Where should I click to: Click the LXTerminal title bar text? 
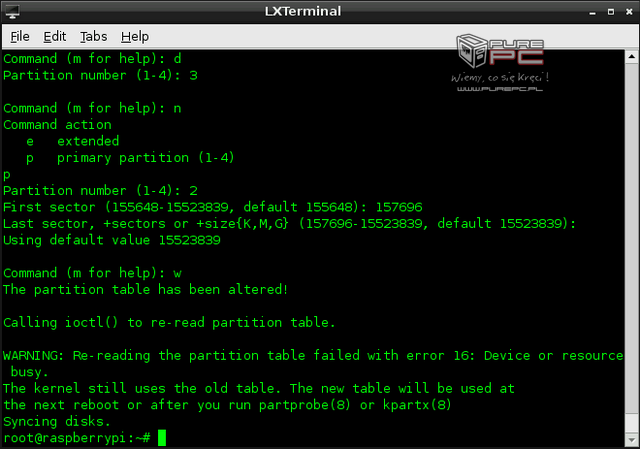[302, 11]
